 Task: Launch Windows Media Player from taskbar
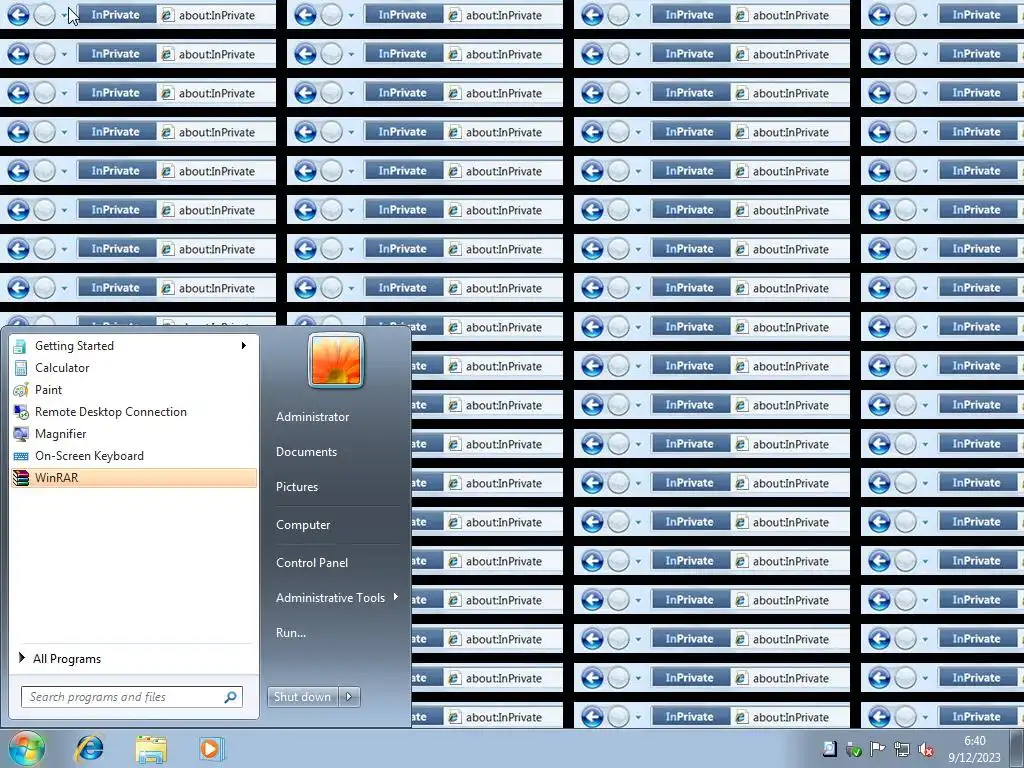211,748
